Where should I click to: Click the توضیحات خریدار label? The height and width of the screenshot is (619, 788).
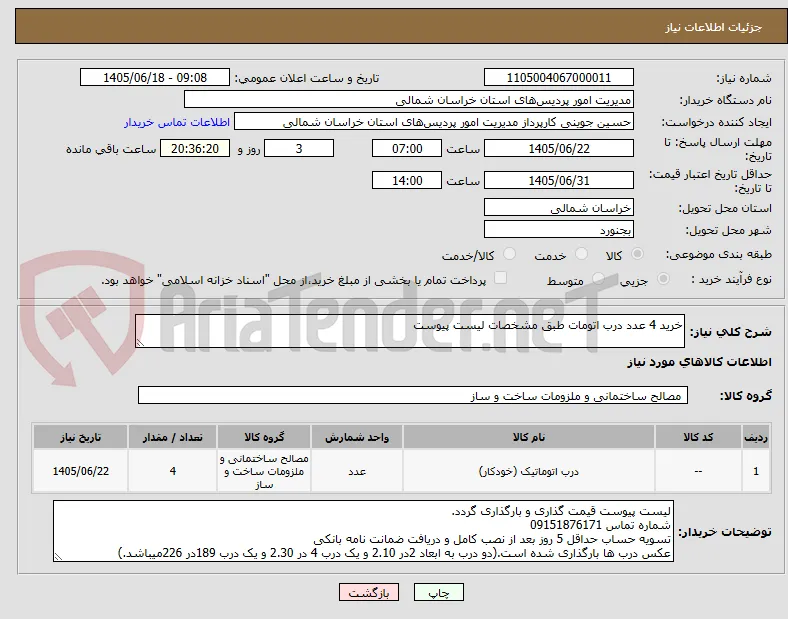725,532
